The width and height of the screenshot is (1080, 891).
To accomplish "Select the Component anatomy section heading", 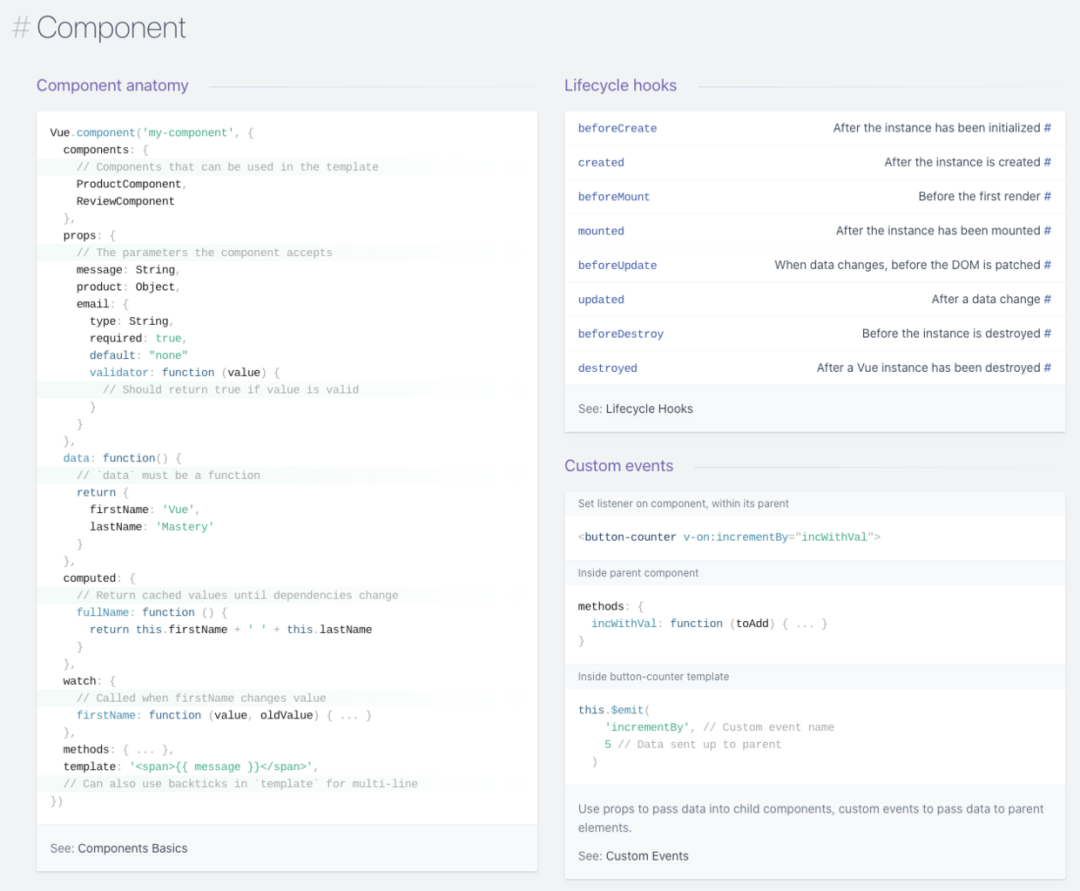I will click(112, 86).
